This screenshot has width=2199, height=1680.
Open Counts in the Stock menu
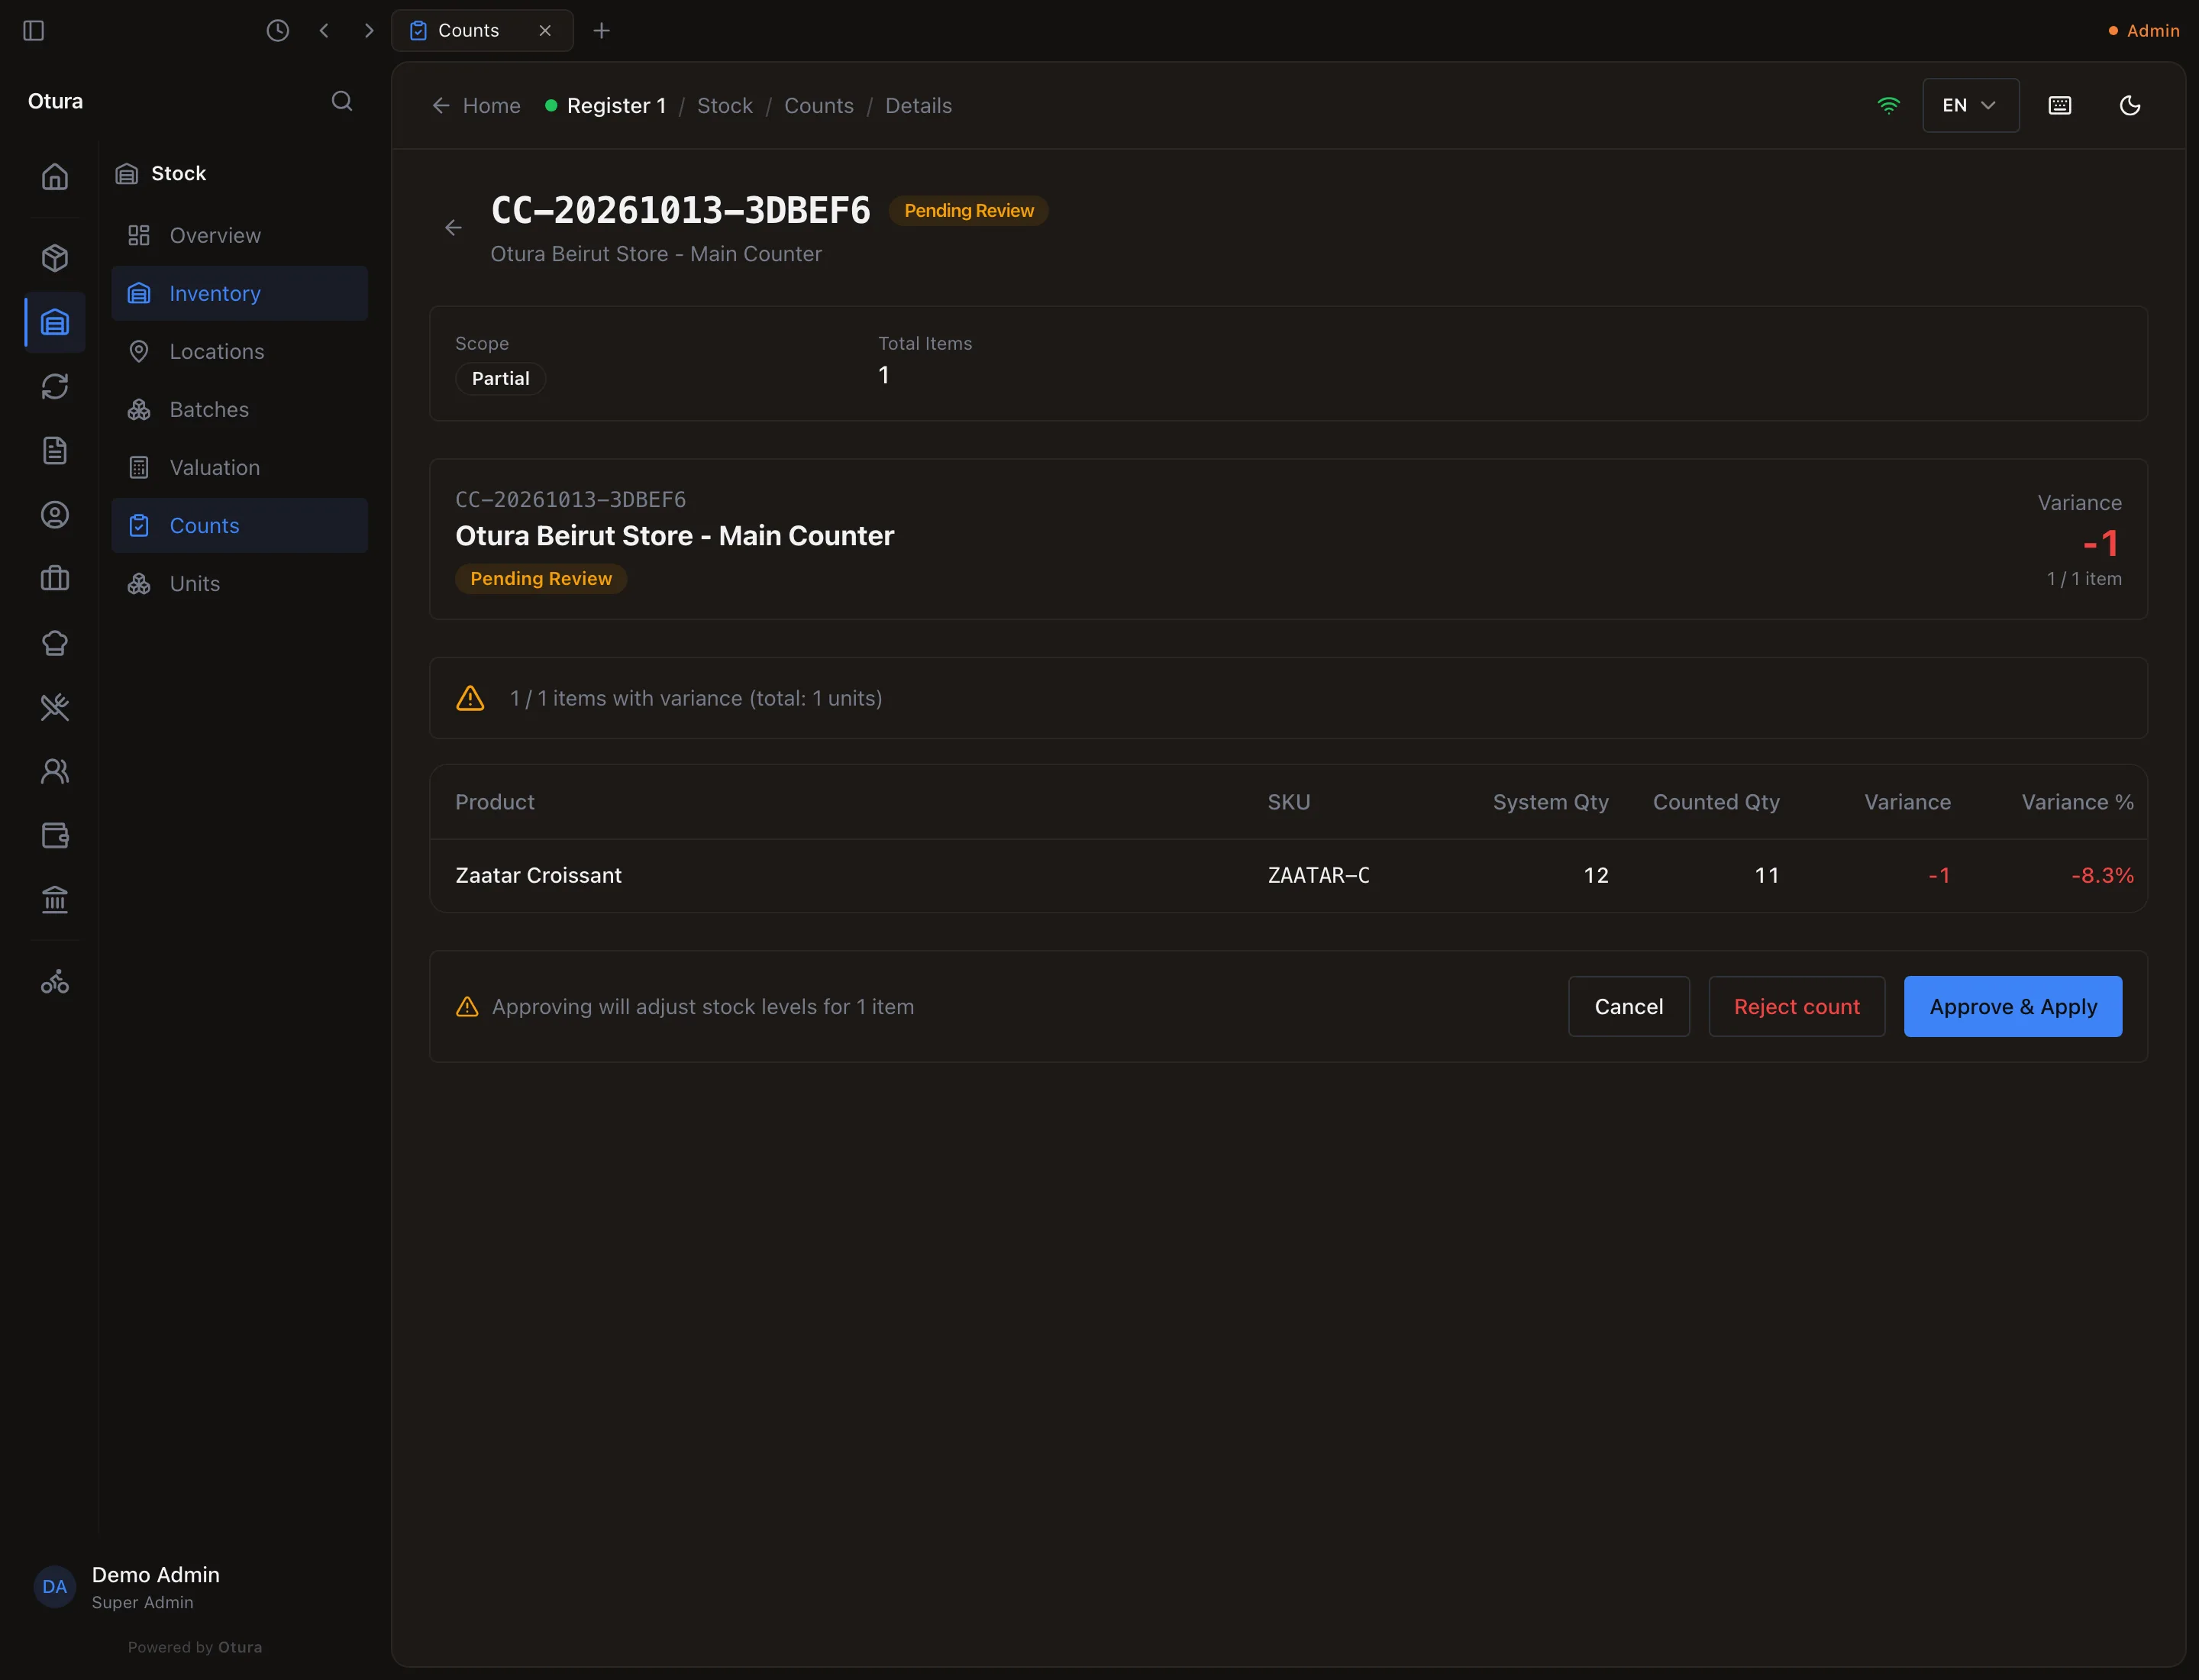tap(240, 525)
